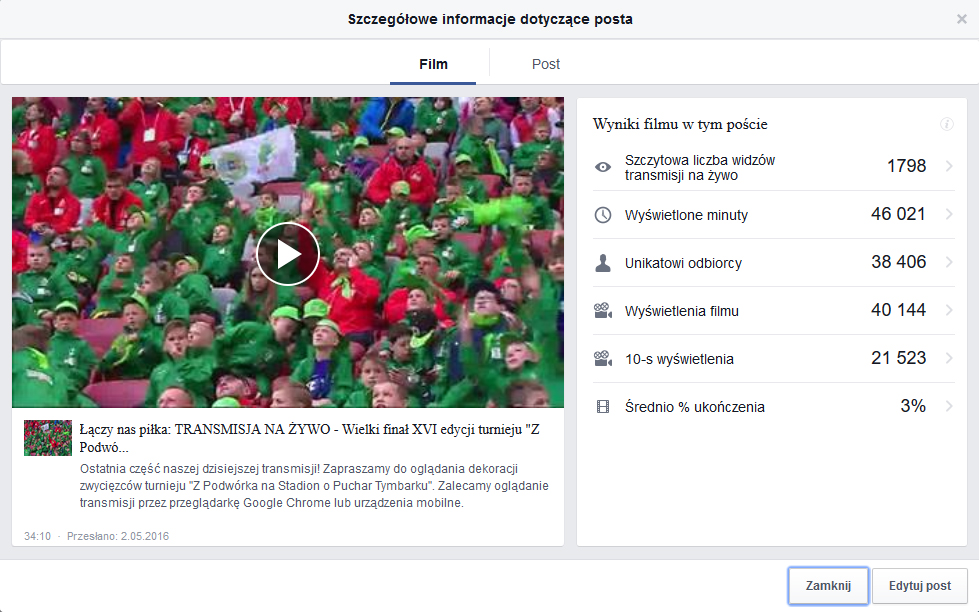Viewport: 979px width, 612px height.
Task: Close the post details dialog with X
Action: pyautogui.click(x=962, y=19)
